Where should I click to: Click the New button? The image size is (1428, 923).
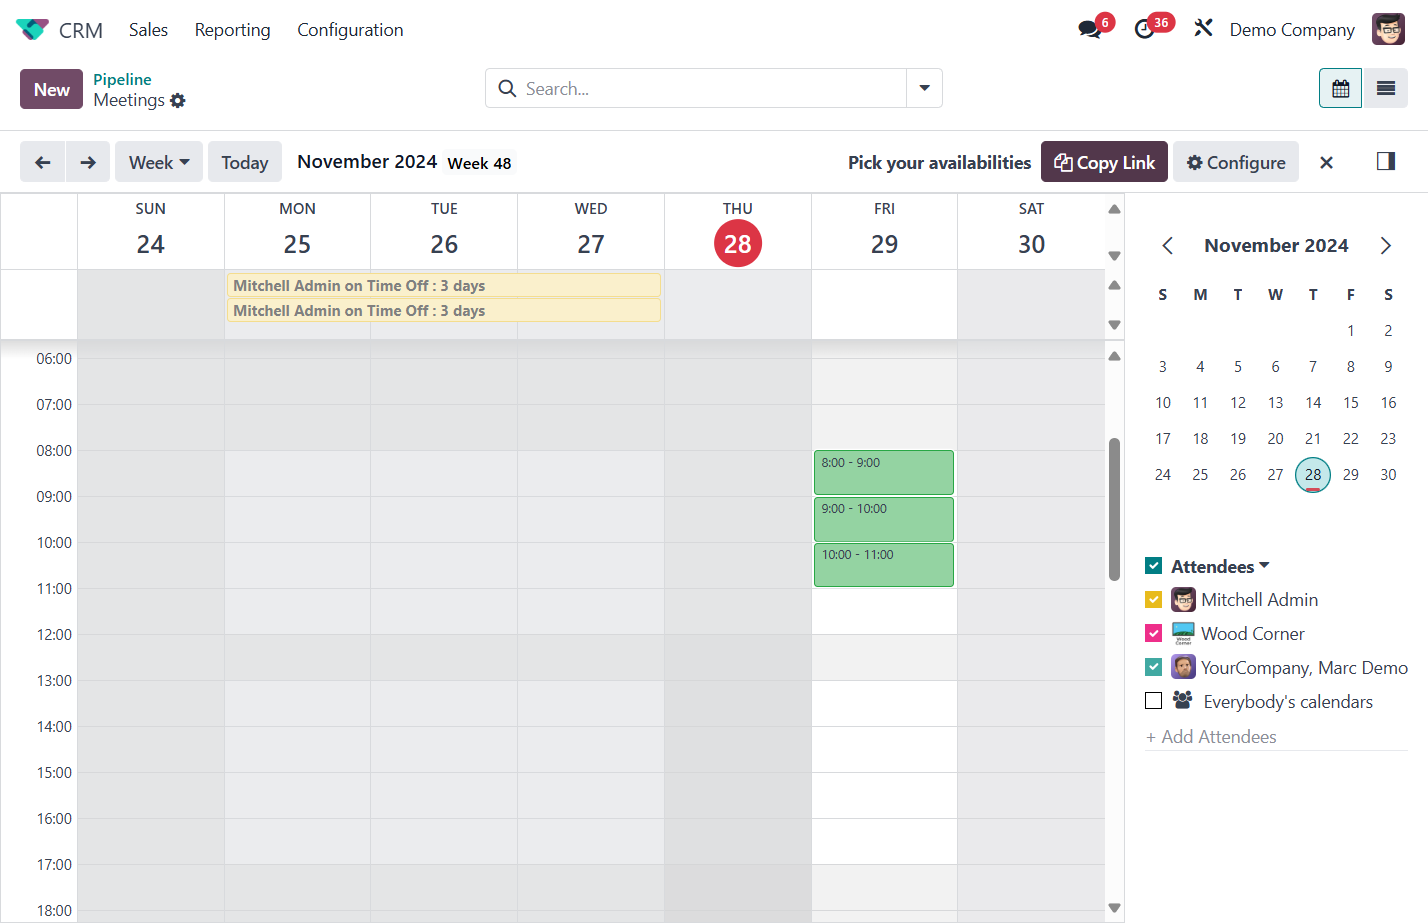pyautogui.click(x=51, y=89)
